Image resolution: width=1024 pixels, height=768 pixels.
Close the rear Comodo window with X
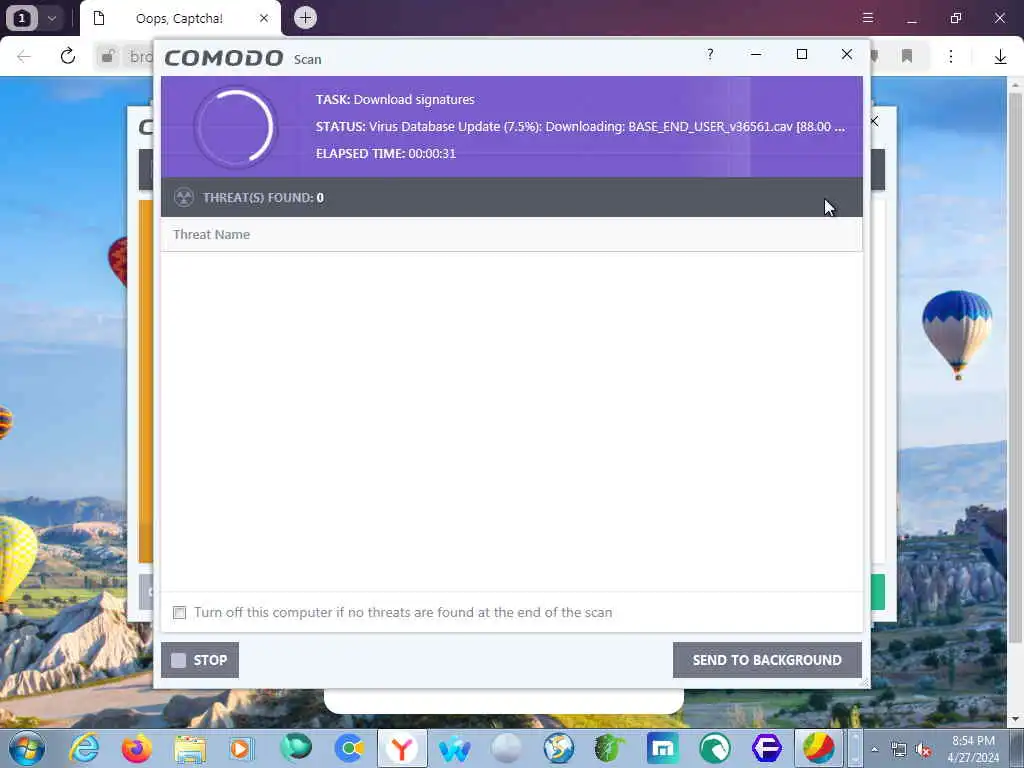tap(874, 121)
